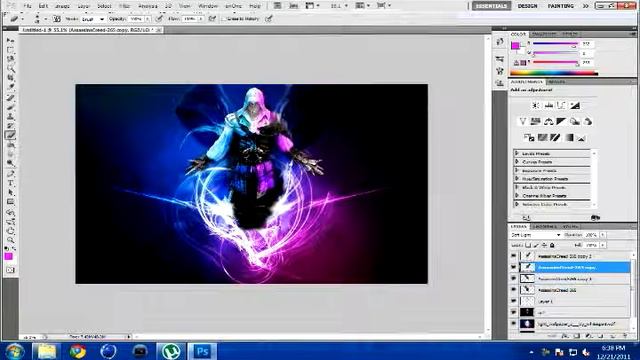Toggle visibility of the bottom light layer
The height and width of the screenshot is (360, 640).
coord(513,323)
